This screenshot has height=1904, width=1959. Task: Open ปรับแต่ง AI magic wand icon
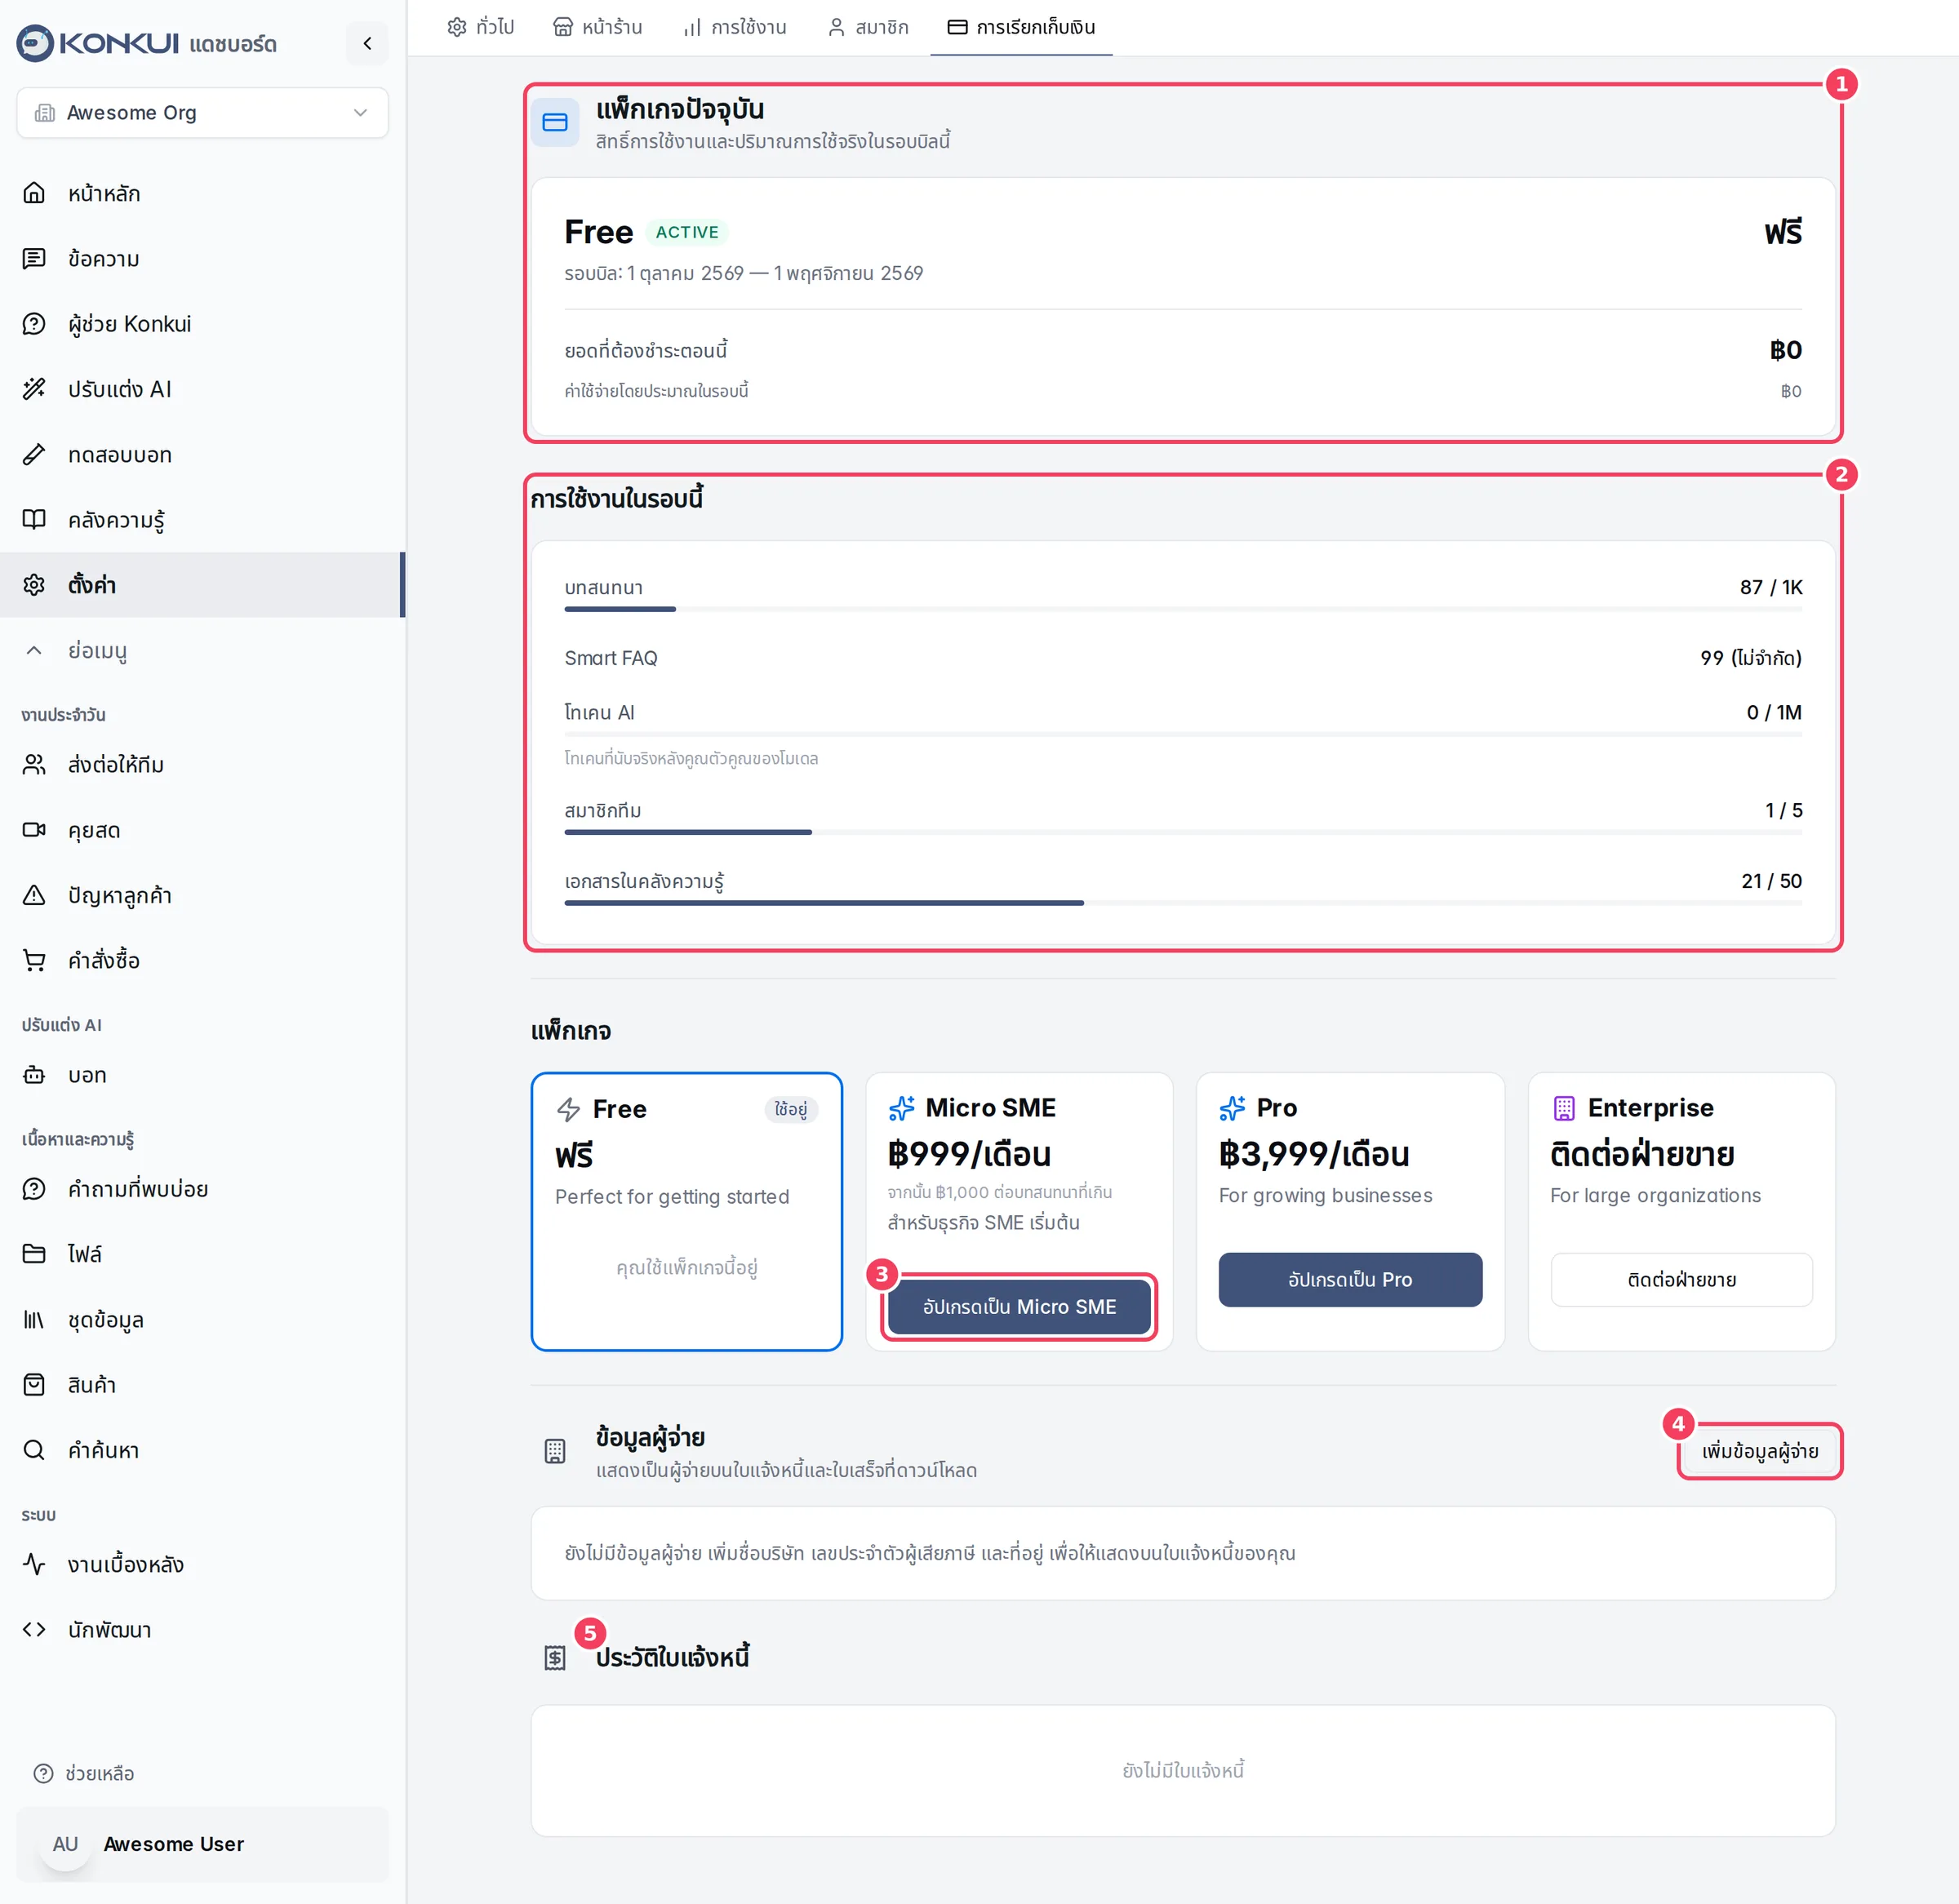(34, 389)
